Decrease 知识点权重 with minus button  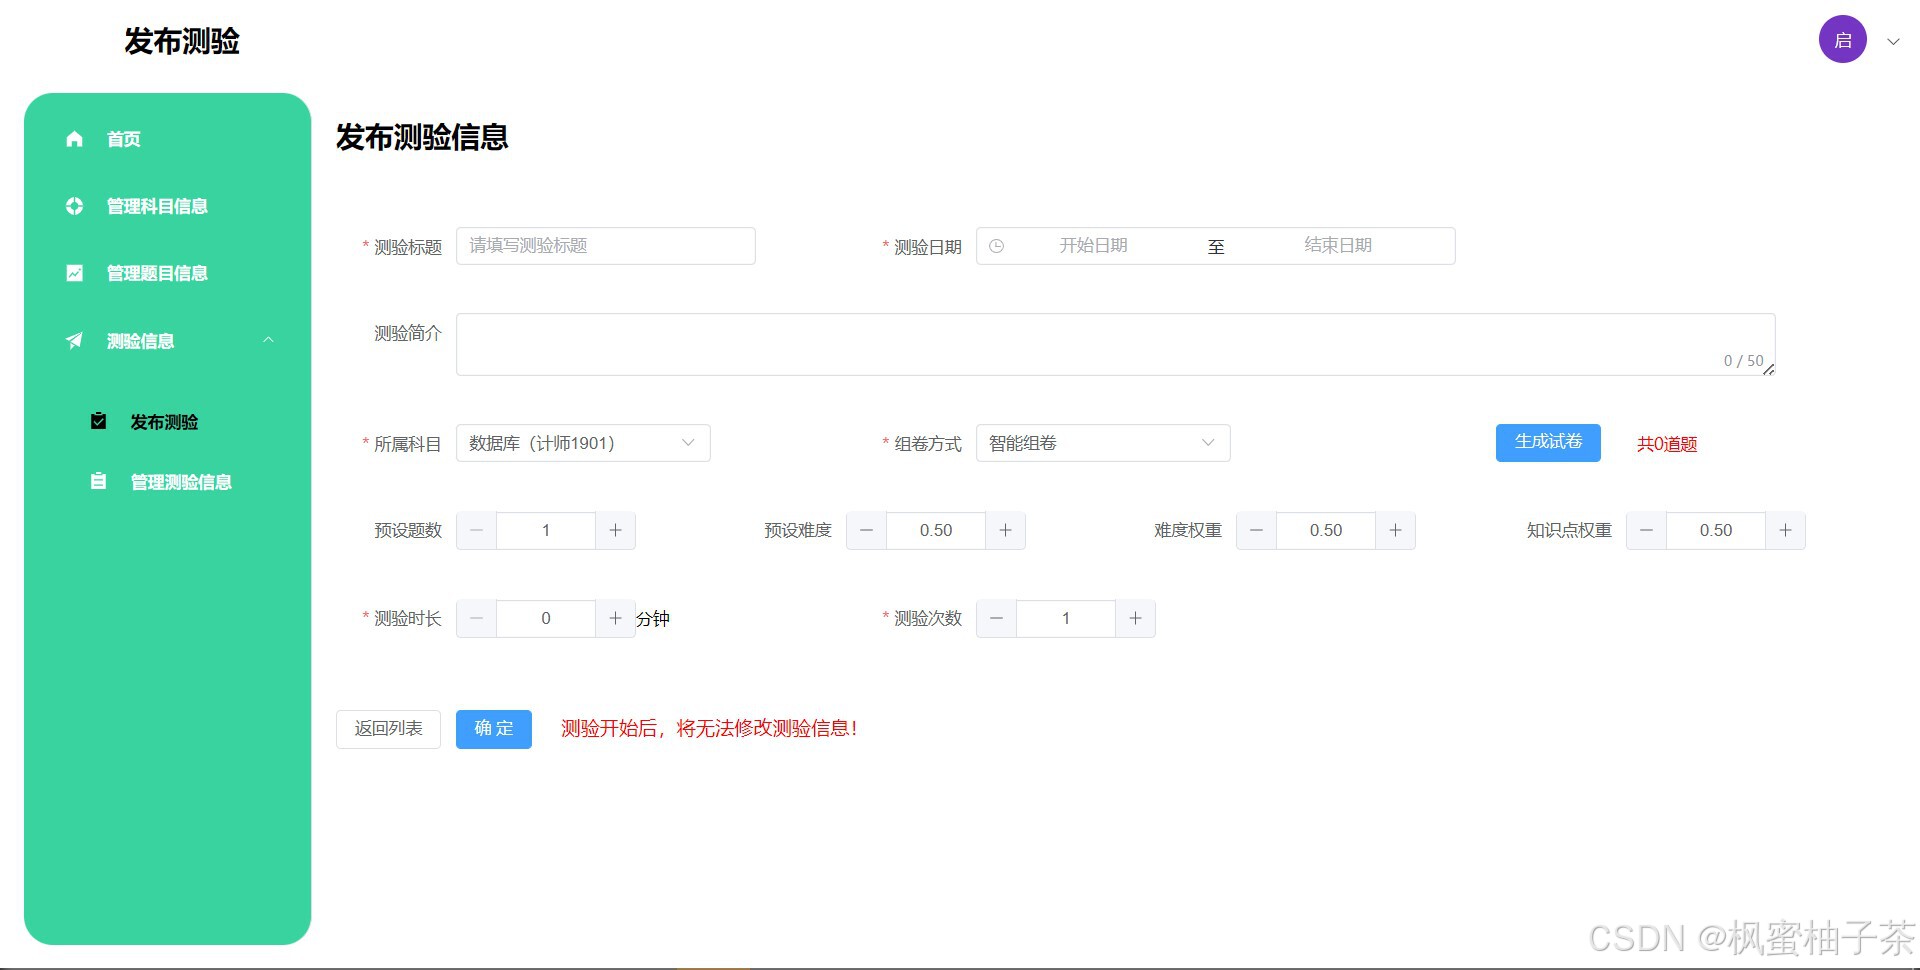pos(1646,531)
